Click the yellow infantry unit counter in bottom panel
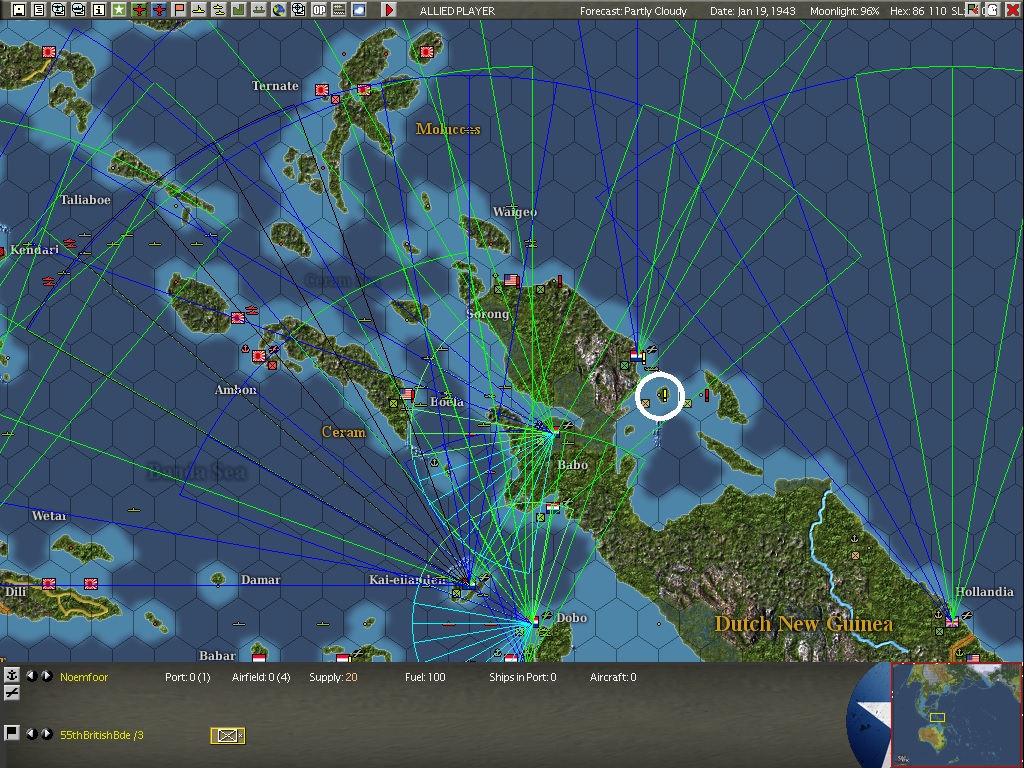The width and height of the screenshot is (1024, 768). [227, 735]
